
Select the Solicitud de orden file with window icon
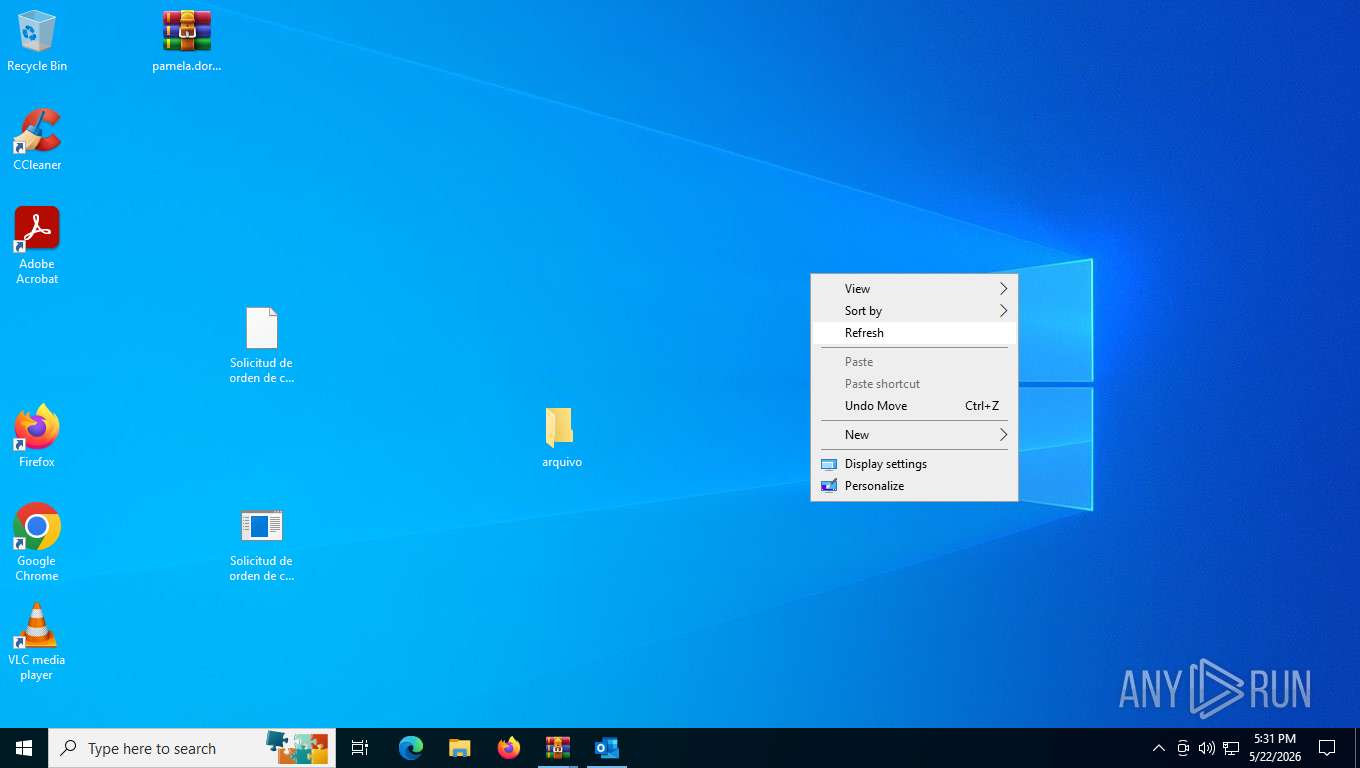pyautogui.click(x=261, y=543)
